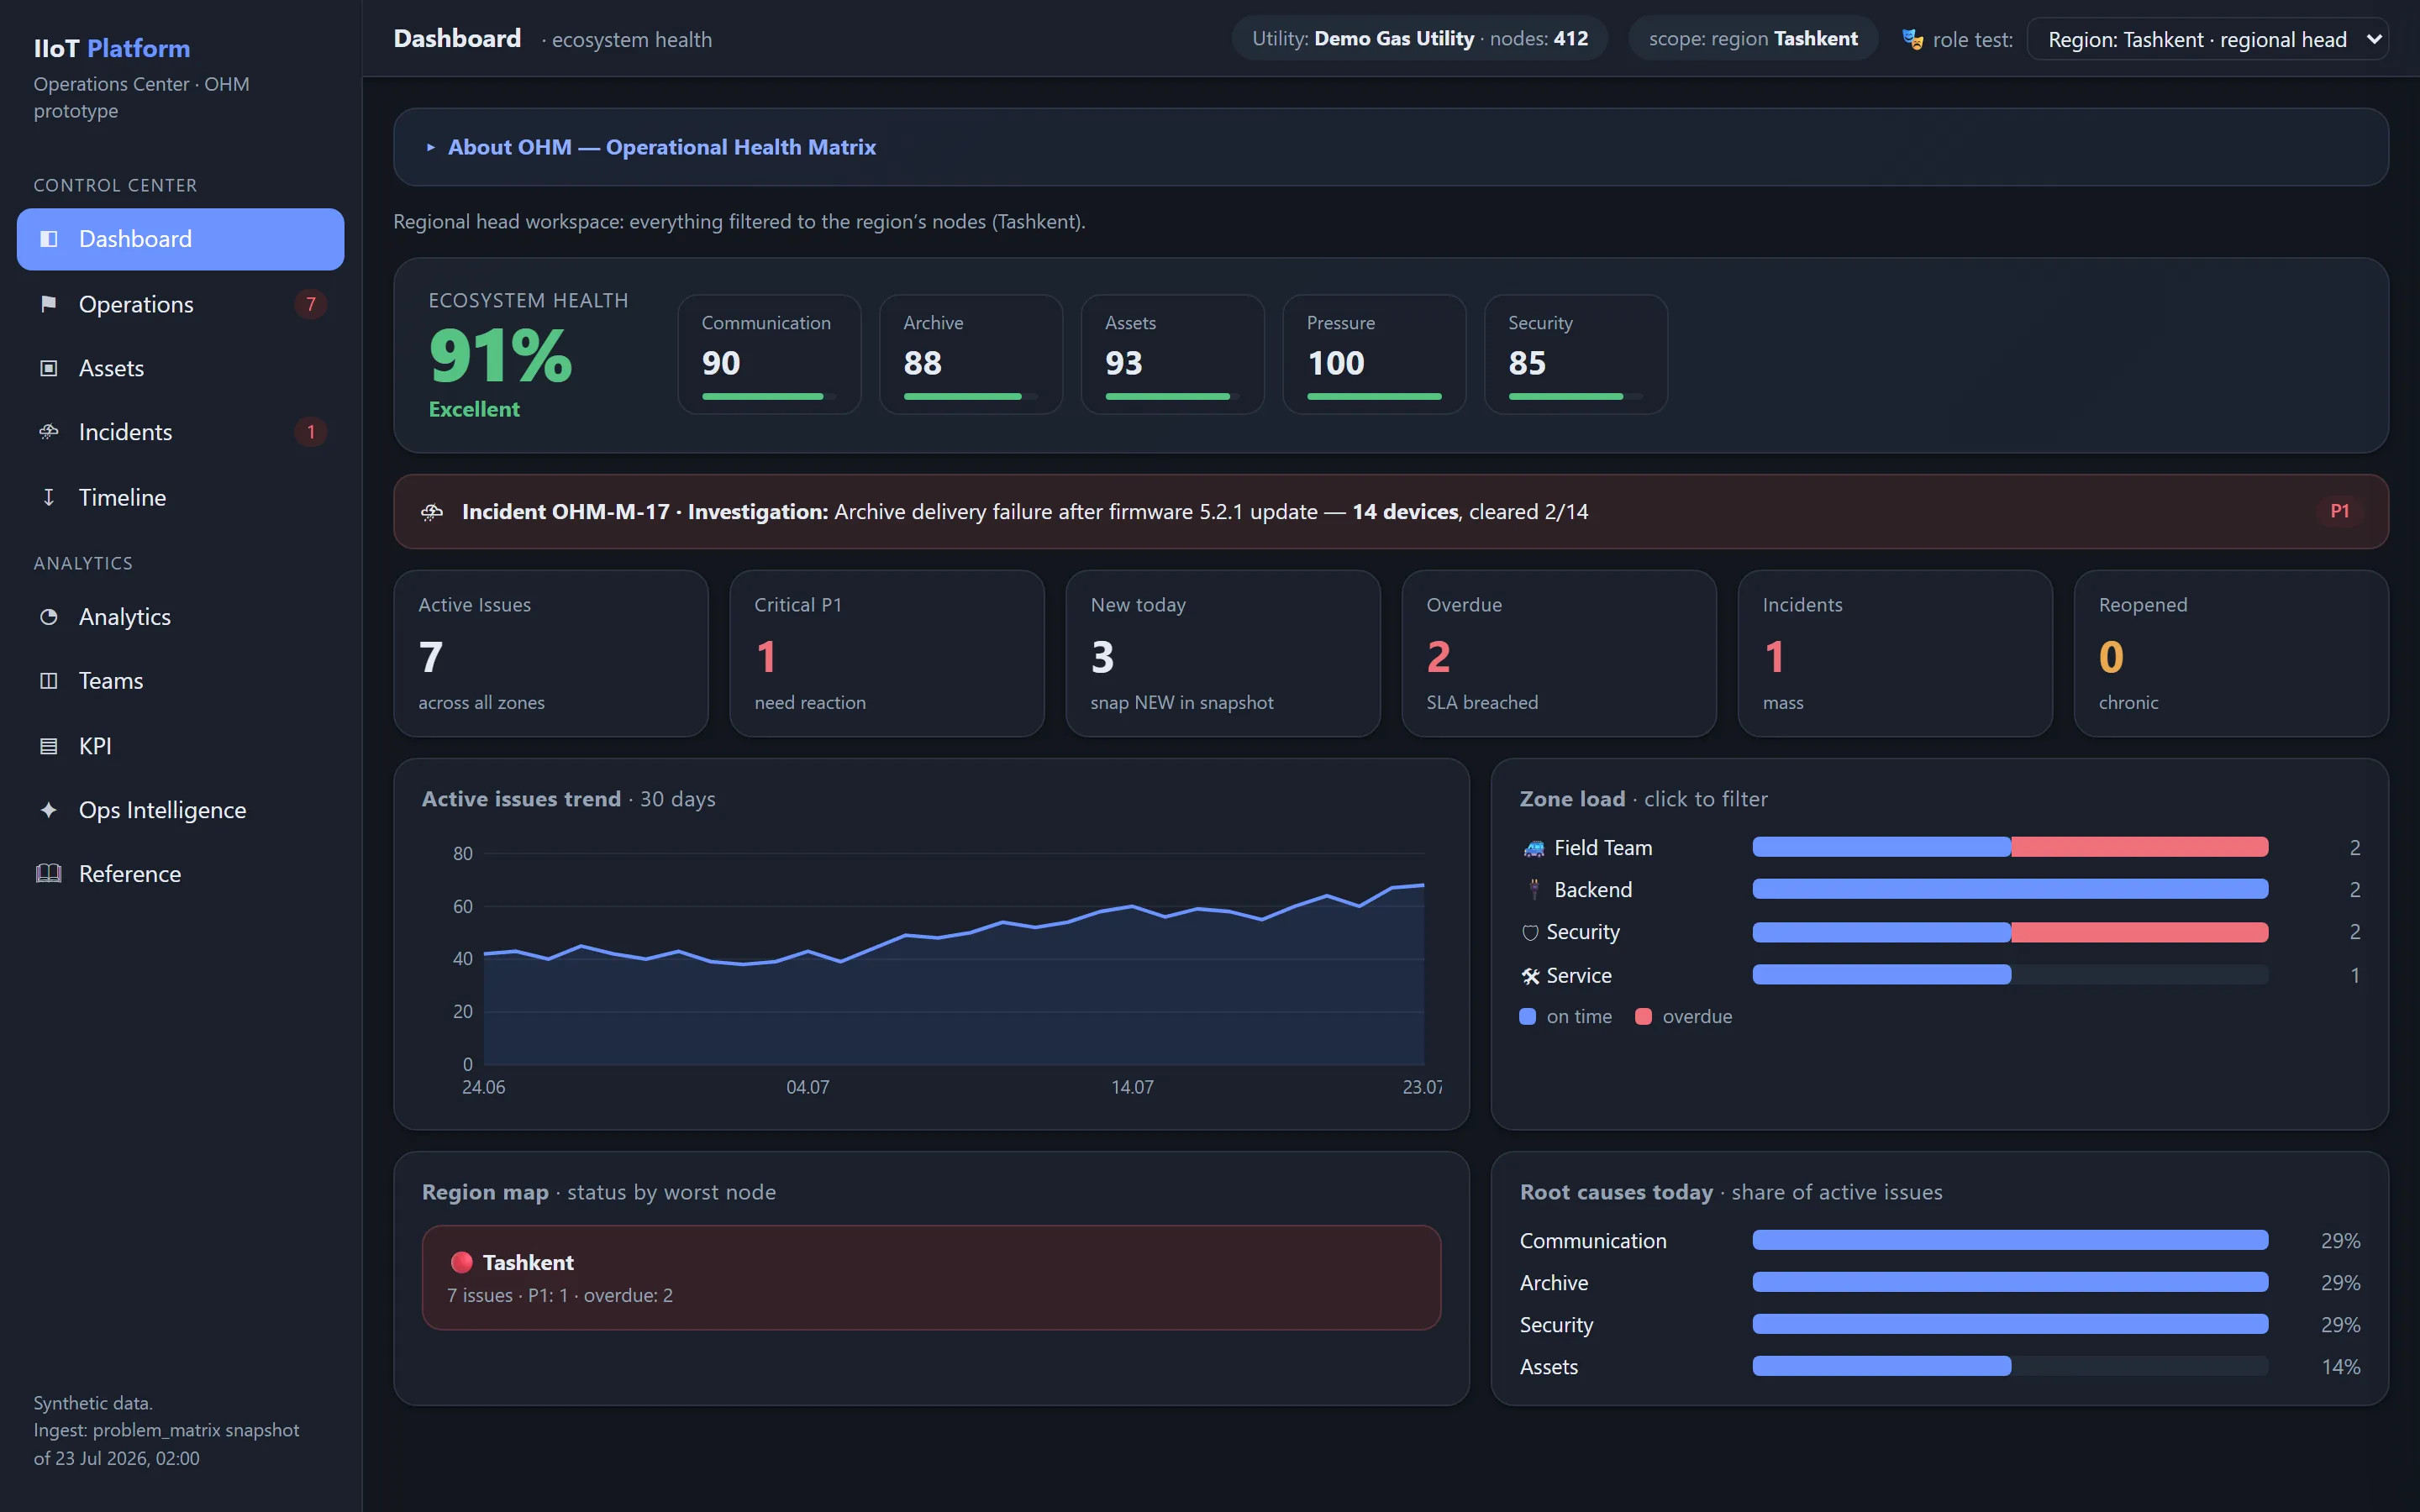This screenshot has height=1512, width=2420.
Task: Click the Operations badge showing 7
Action: [x=310, y=304]
